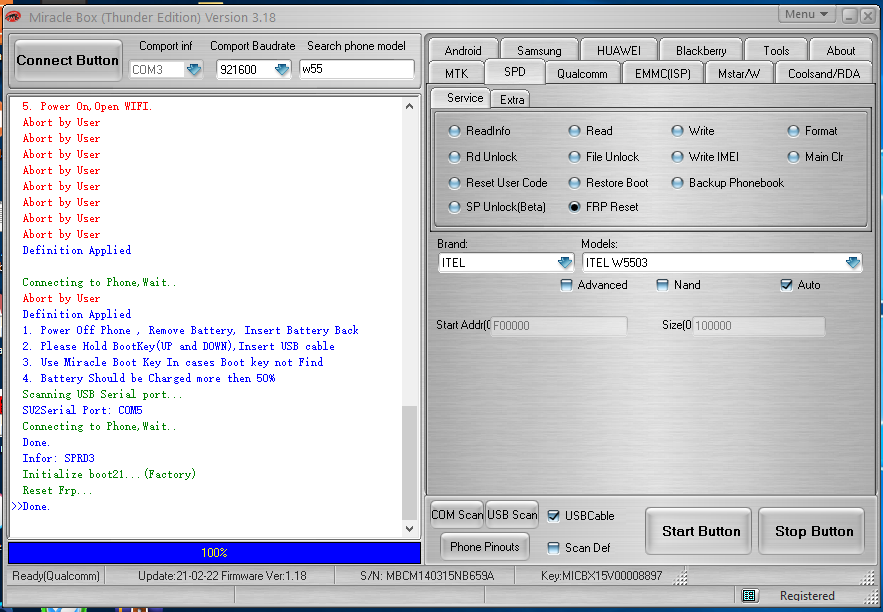The image size is (883, 612).
Task: Click the 'S/N: MBCM140315NB659A' status text
Action: [x=427, y=576]
